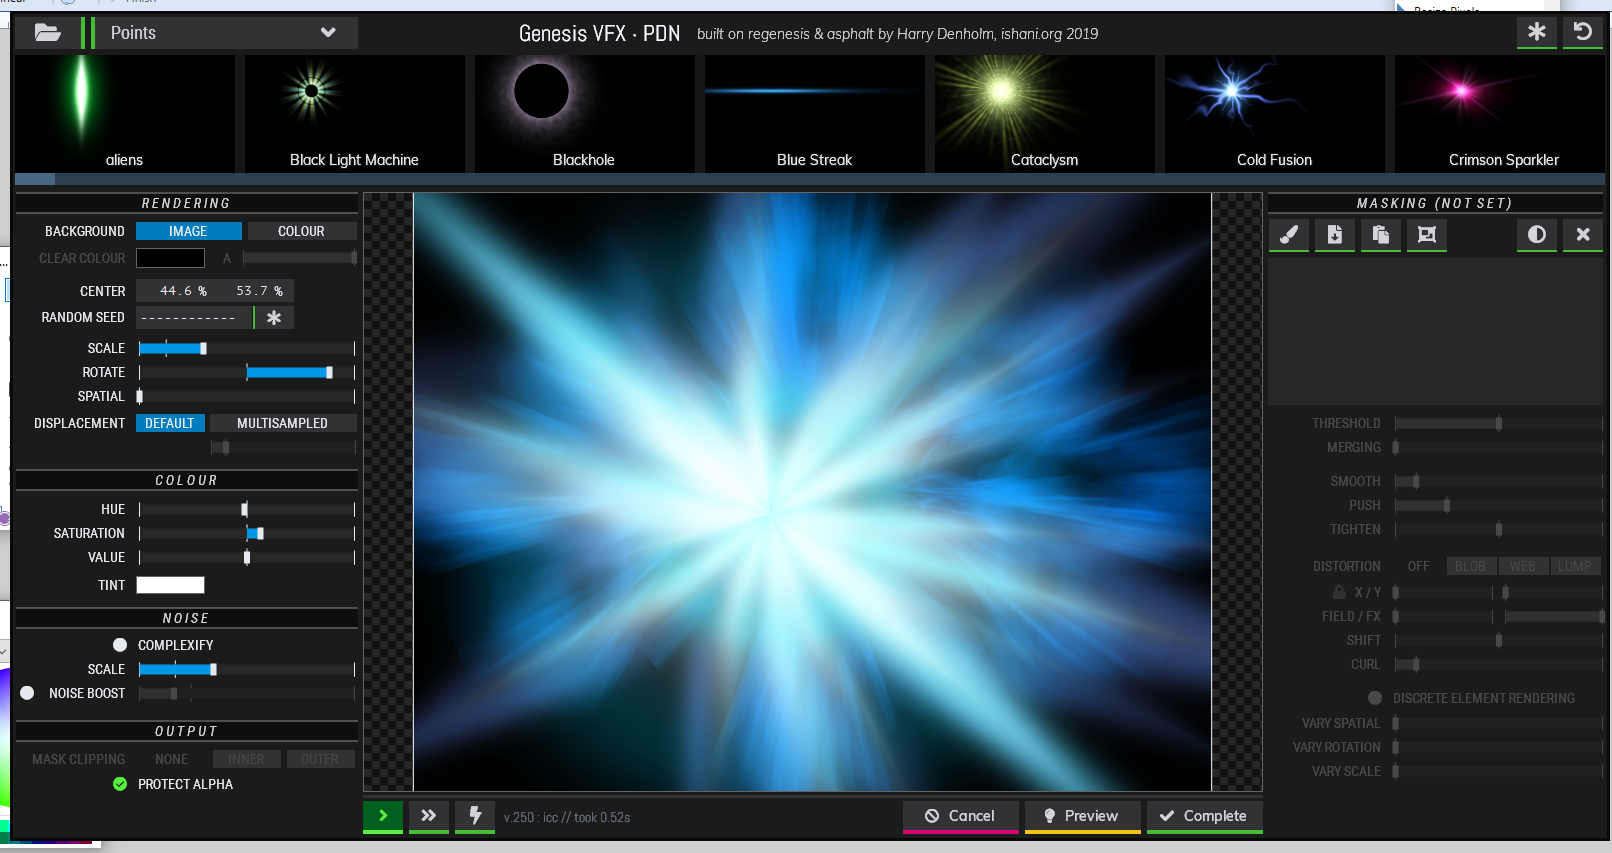Pick the Blue Streak preset
Image resolution: width=1612 pixels, height=853 pixels.
(x=814, y=114)
